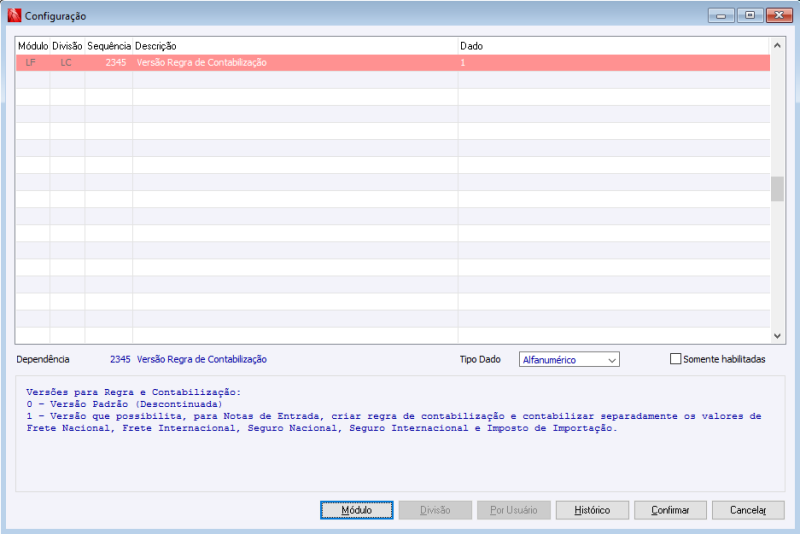Open the Tipo Dado Alfanumérico dropdown
Viewport: 800px width, 534px height.
(569, 360)
